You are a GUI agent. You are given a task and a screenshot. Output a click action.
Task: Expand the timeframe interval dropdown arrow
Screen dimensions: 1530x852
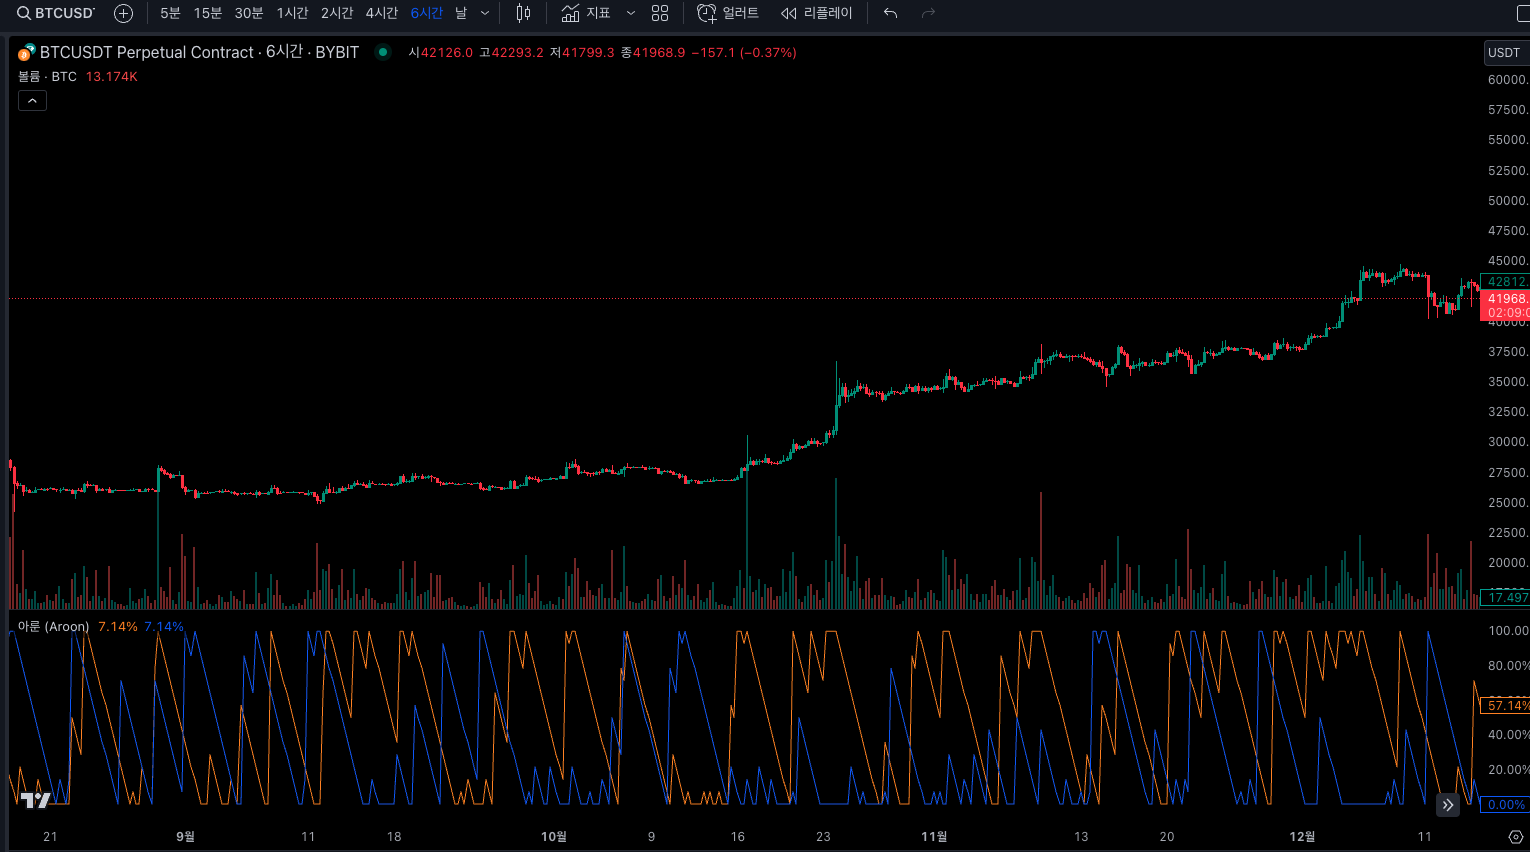485,13
